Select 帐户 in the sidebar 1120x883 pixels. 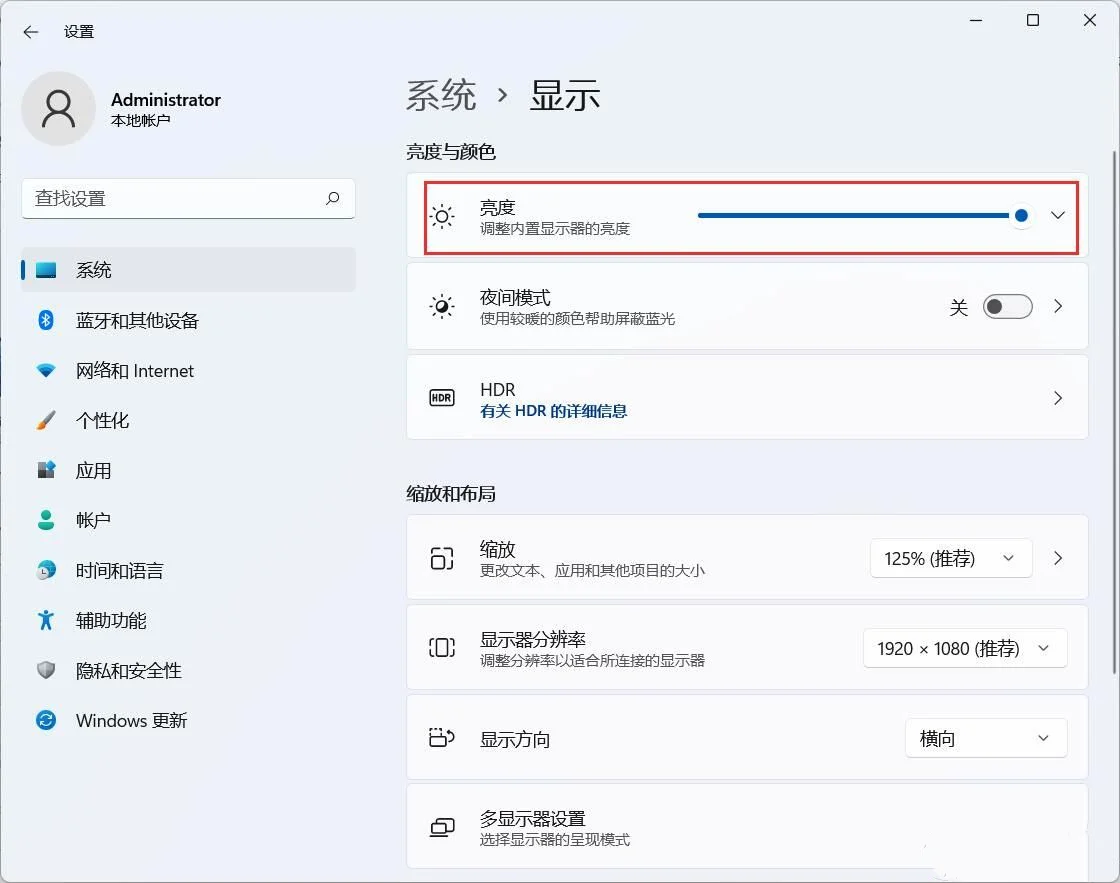click(189, 520)
